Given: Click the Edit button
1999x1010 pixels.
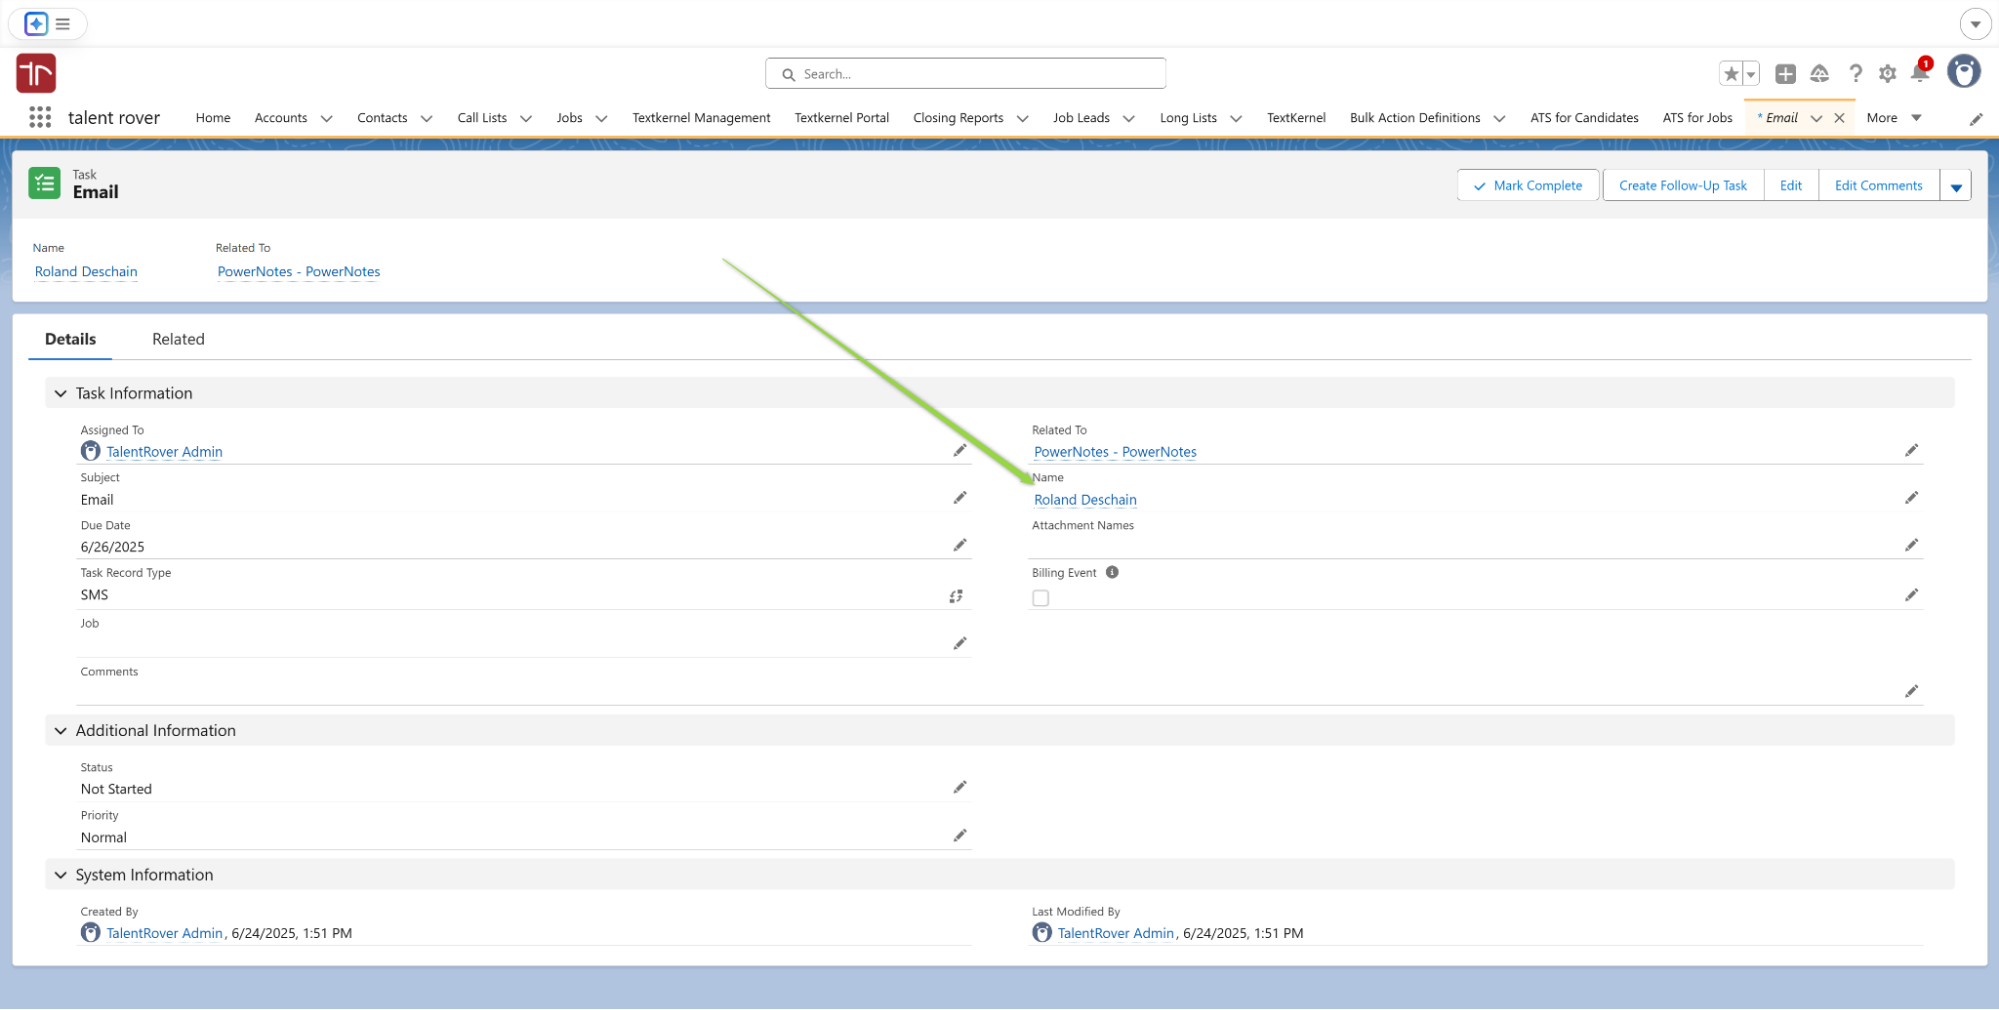Looking at the screenshot, I should [x=1791, y=186].
